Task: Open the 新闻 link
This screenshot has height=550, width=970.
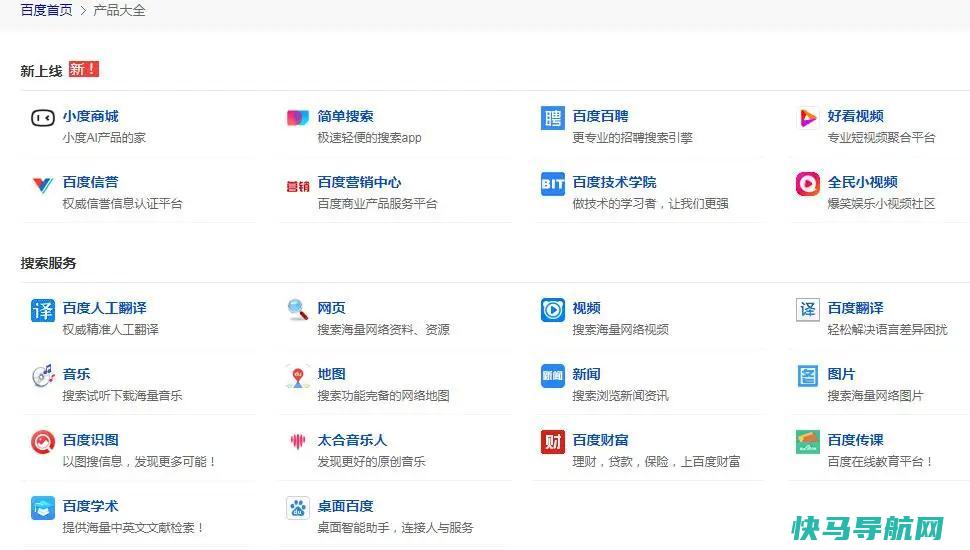Action: pos(586,374)
